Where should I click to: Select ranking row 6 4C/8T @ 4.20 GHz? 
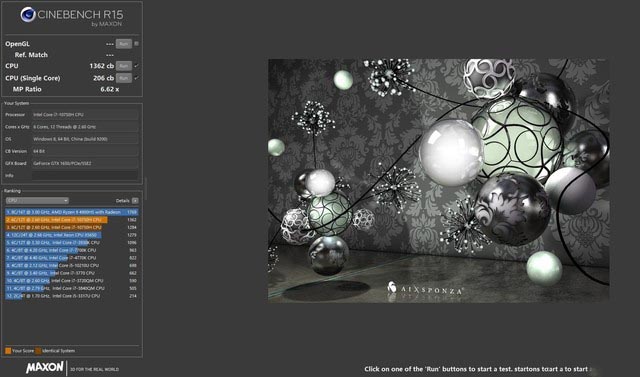click(71, 250)
